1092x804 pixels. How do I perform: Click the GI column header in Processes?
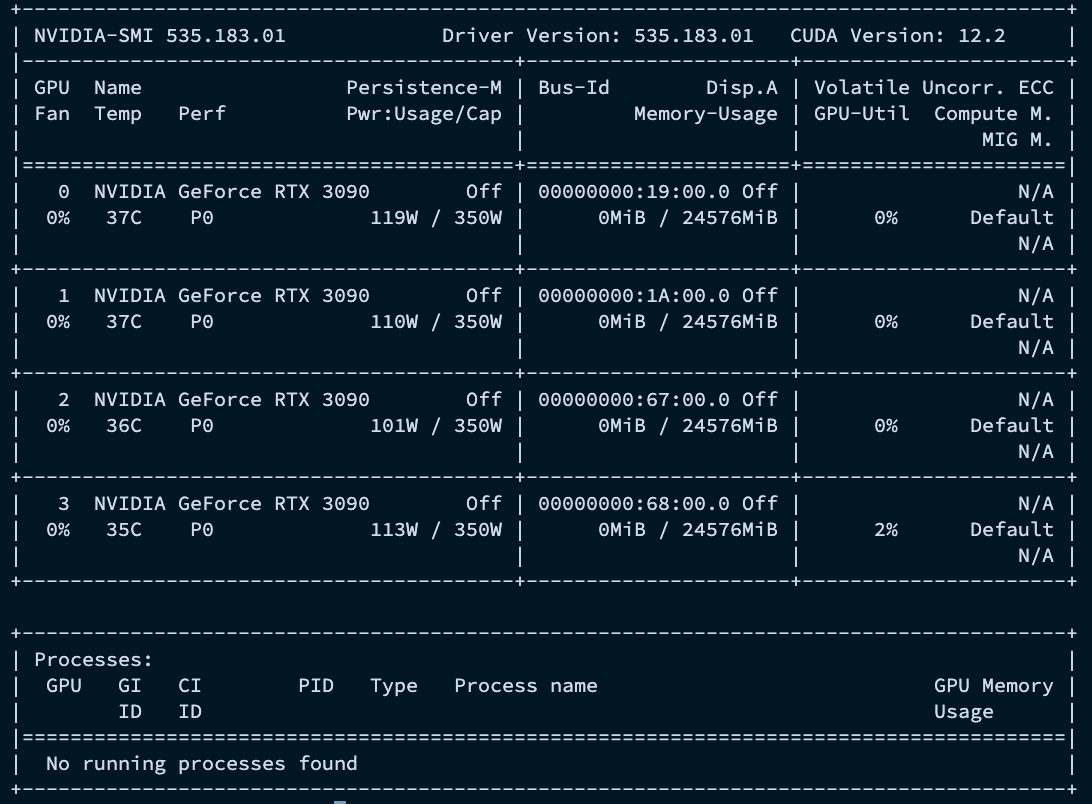[130, 686]
